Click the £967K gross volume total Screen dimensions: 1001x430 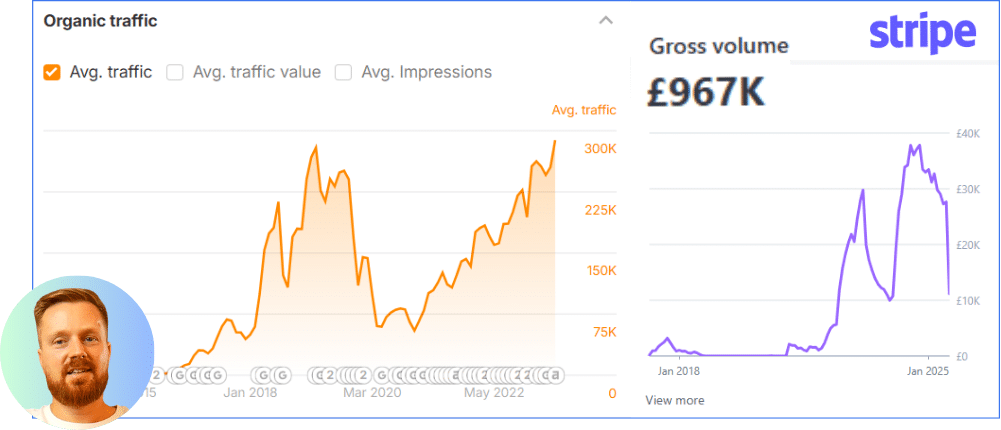click(x=707, y=92)
